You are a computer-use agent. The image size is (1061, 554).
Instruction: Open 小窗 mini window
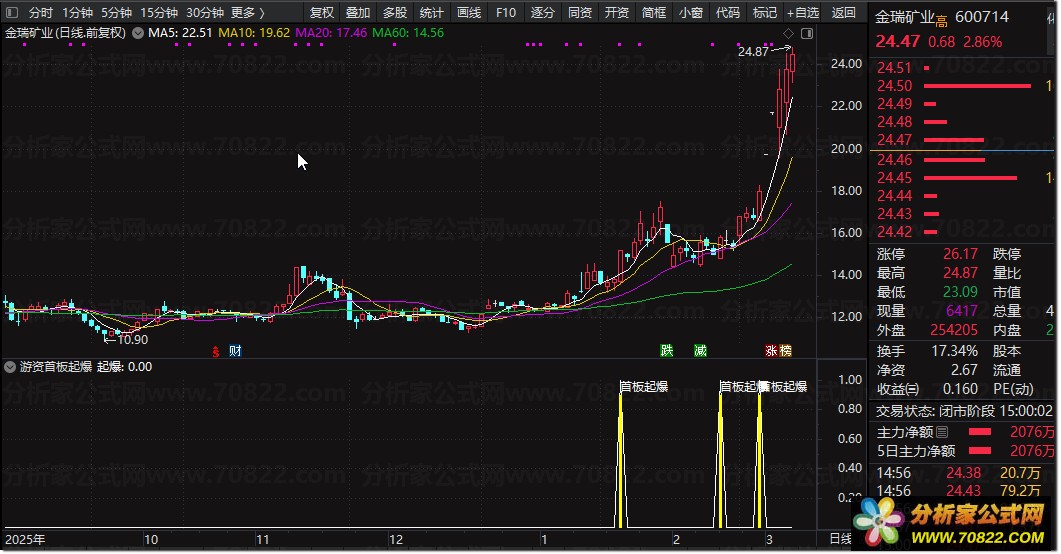coord(691,13)
